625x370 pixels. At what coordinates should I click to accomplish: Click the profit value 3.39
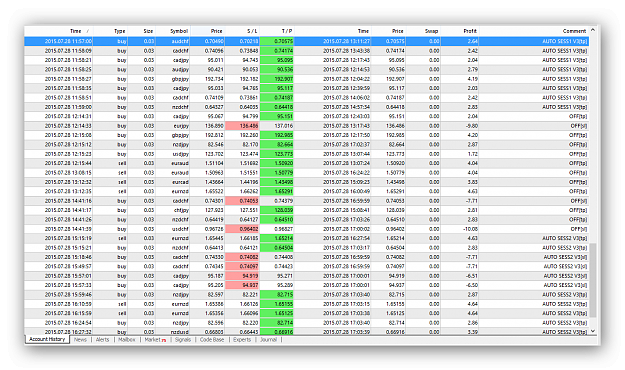[473, 332]
